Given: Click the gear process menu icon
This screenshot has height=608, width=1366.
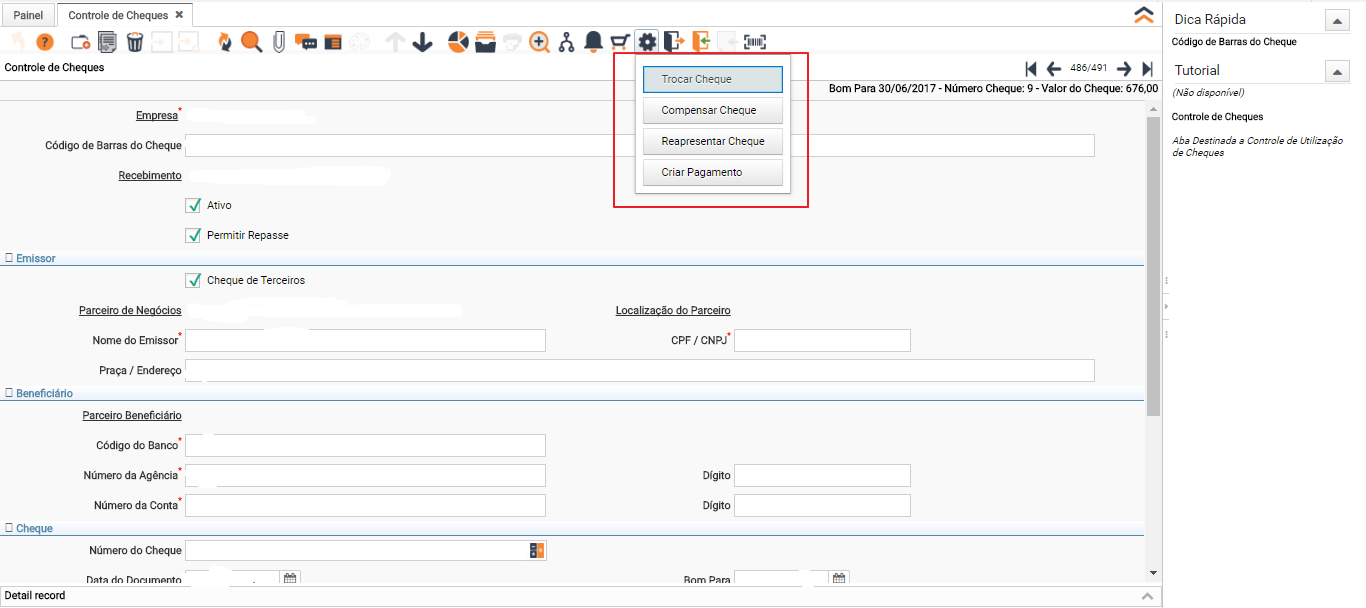Looking at the screenshot, I should pyautogui.click(x=647, y=42).
